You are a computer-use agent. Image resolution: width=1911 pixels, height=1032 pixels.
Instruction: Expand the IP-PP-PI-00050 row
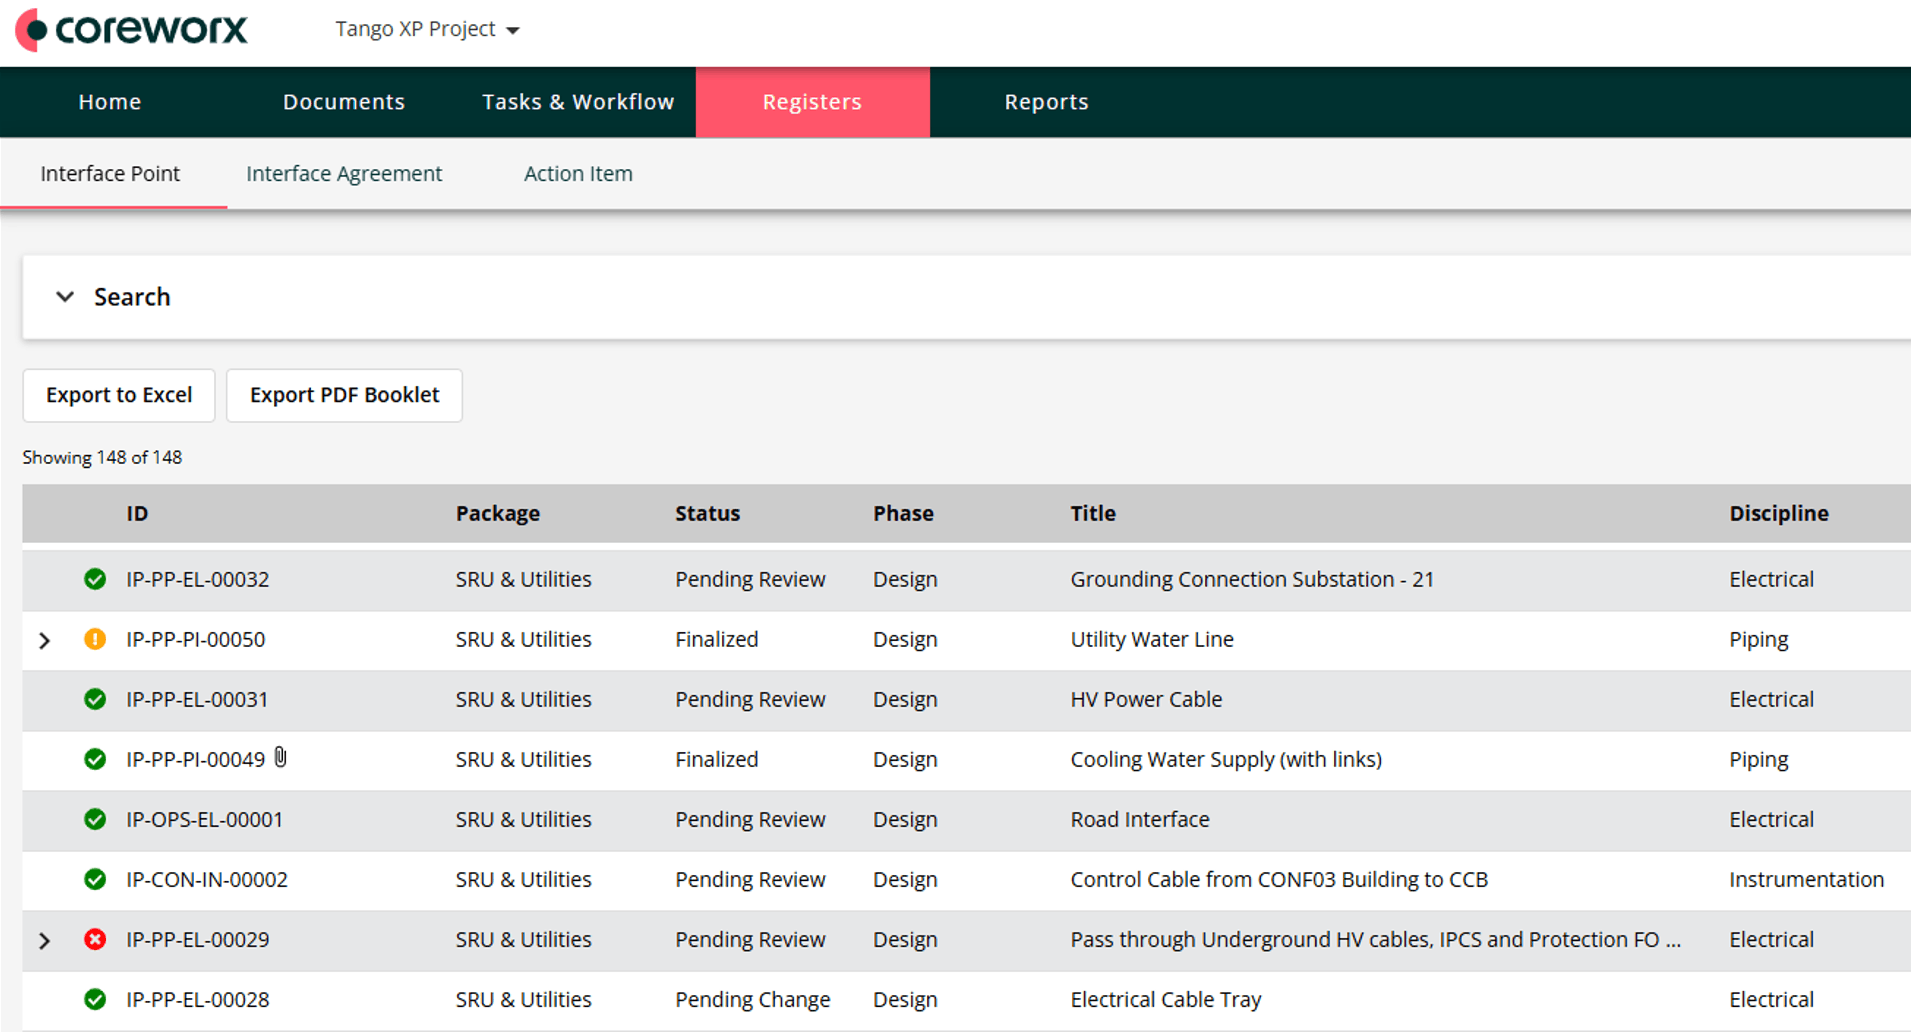click(x=44, y=640)
